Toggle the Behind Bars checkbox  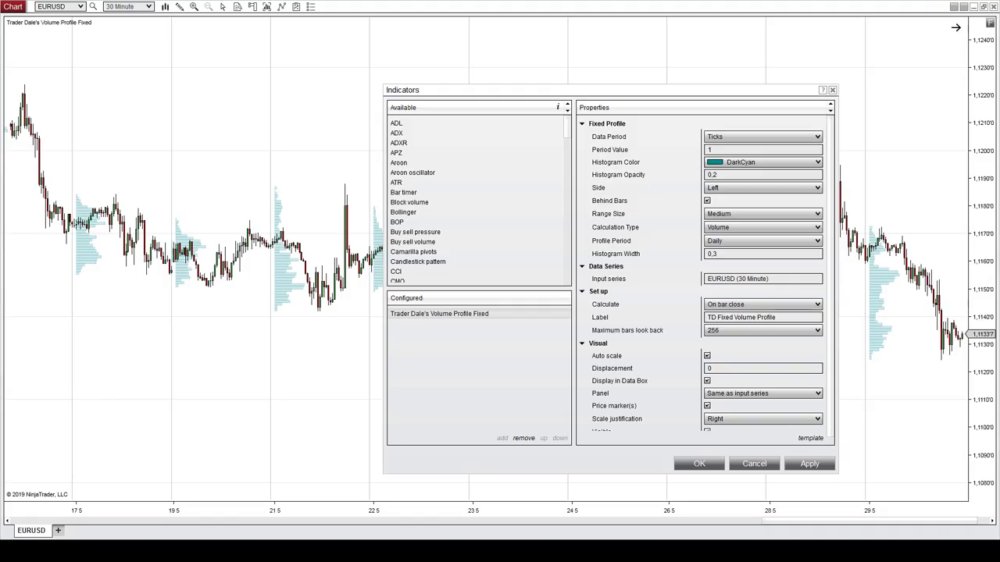pyautogui.click(x=707, y=200)
